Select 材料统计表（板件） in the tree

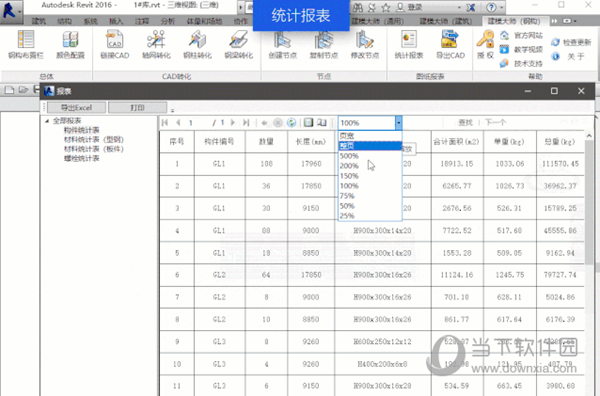94,149
